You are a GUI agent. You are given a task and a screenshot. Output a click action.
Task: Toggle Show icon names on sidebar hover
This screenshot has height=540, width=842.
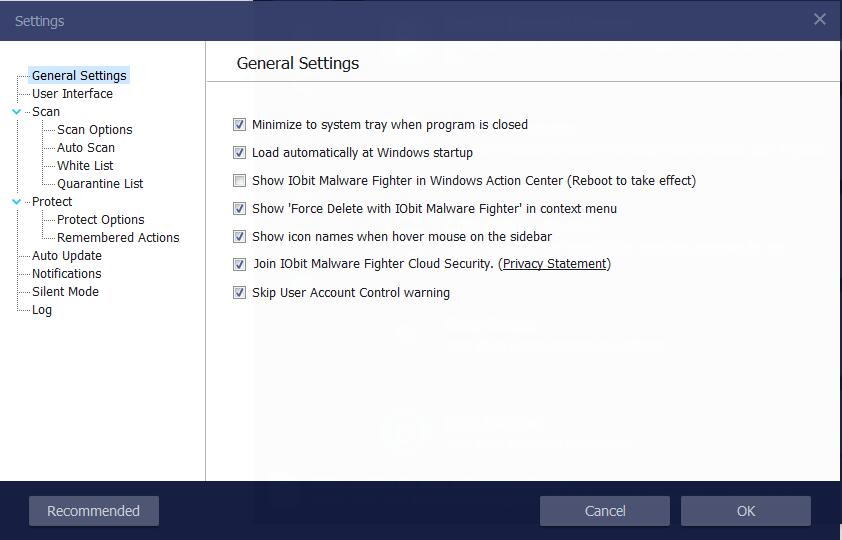pyautogui.click(x=239, y=236)
